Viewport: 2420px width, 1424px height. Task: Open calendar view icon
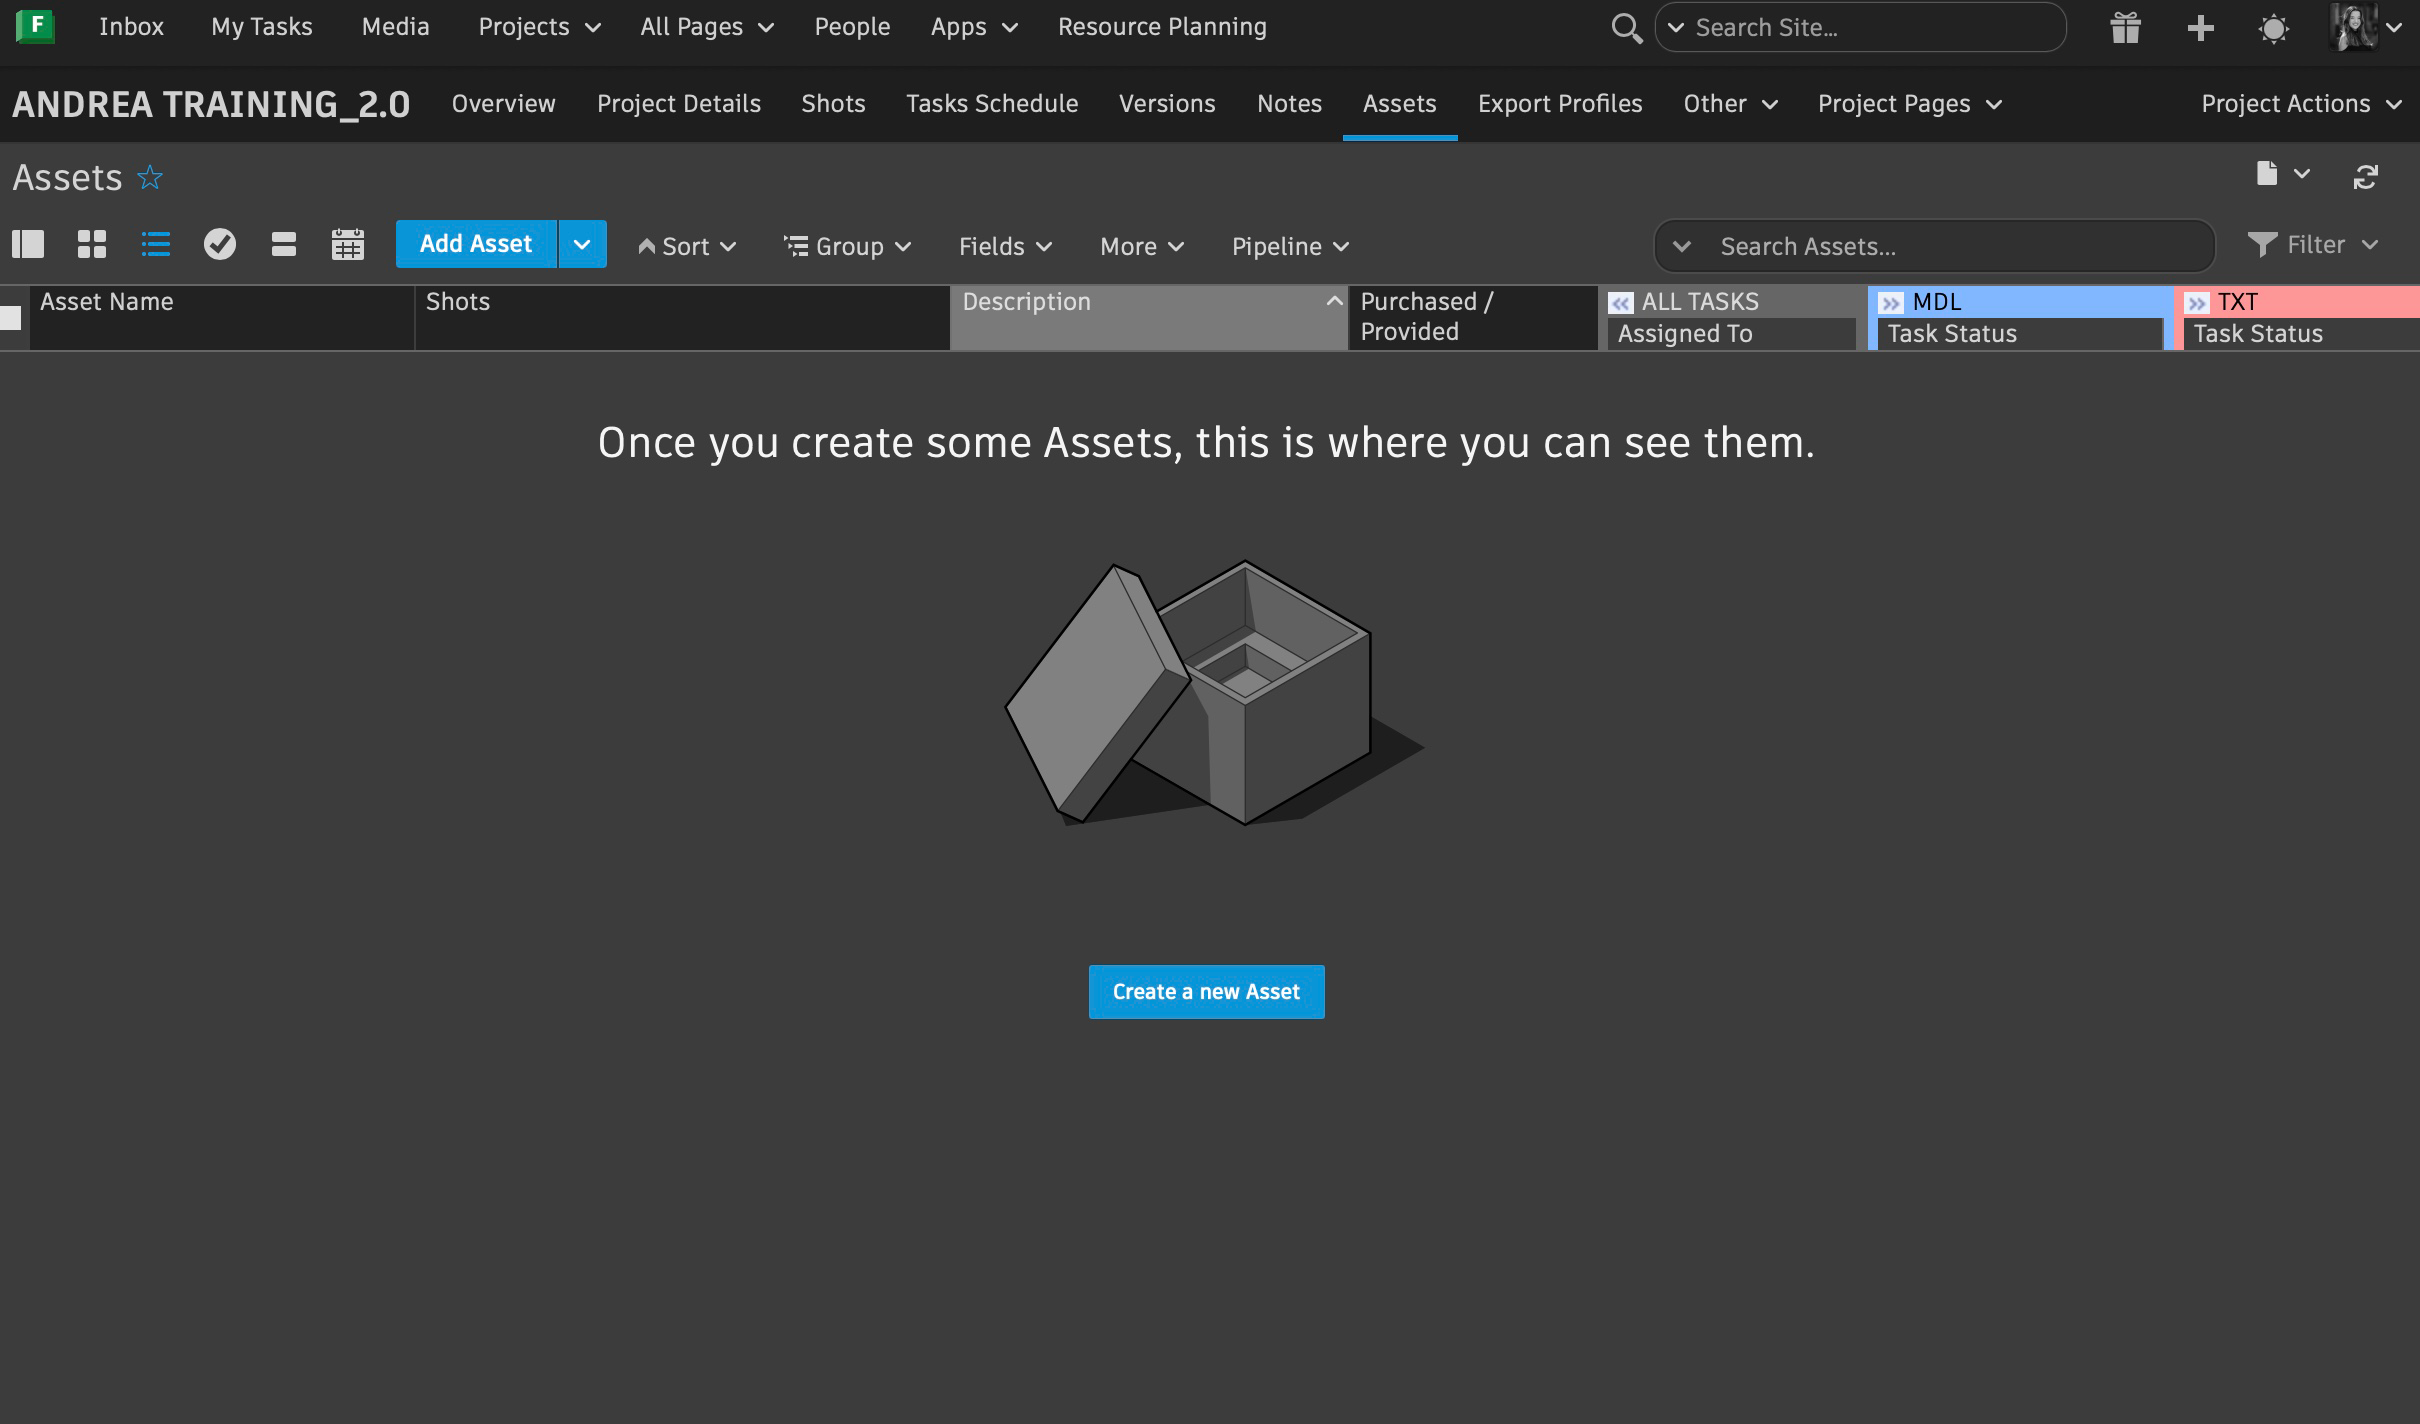click(347, 245)
